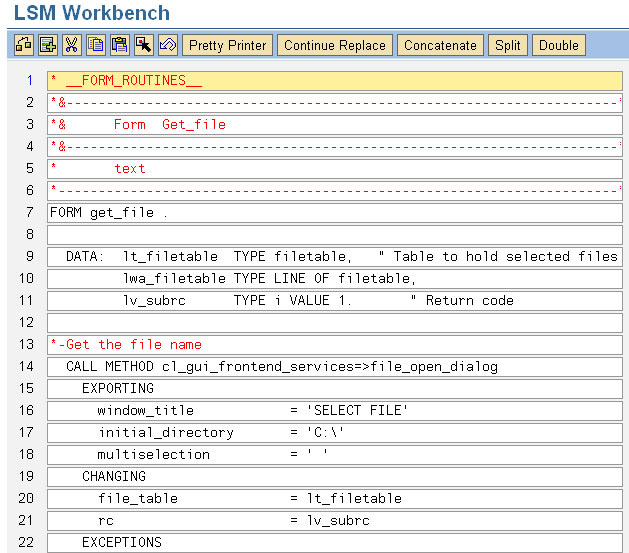Click the 'FORM get_file .' code line
629x553 pixels.
[335, 213]
